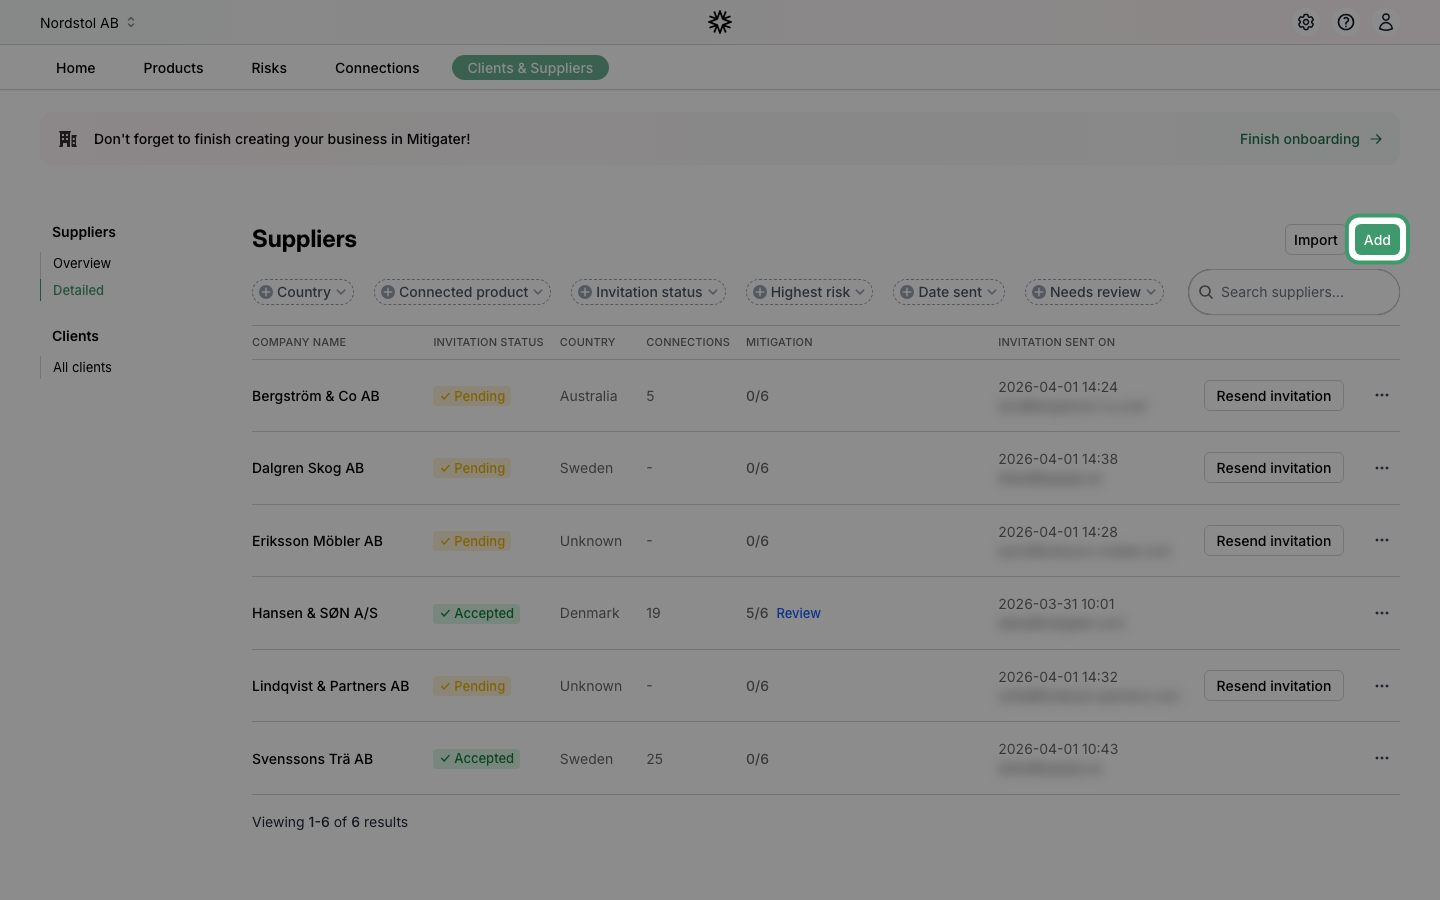Click the Eriksson Möbler AB company name
Image resolution: width=1440 pixels, height=900 pixels.
pos(317,541)
